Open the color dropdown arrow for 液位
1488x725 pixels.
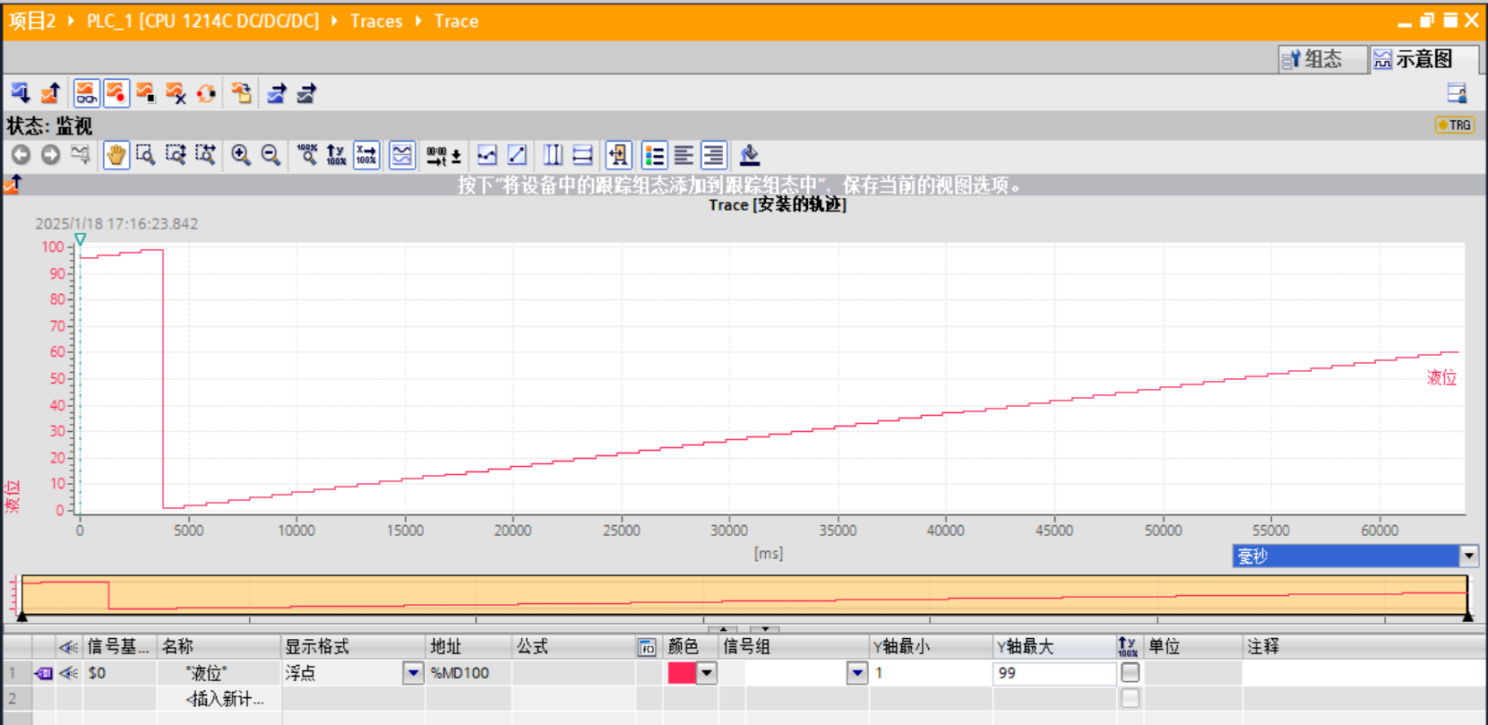tap(706, 673)
